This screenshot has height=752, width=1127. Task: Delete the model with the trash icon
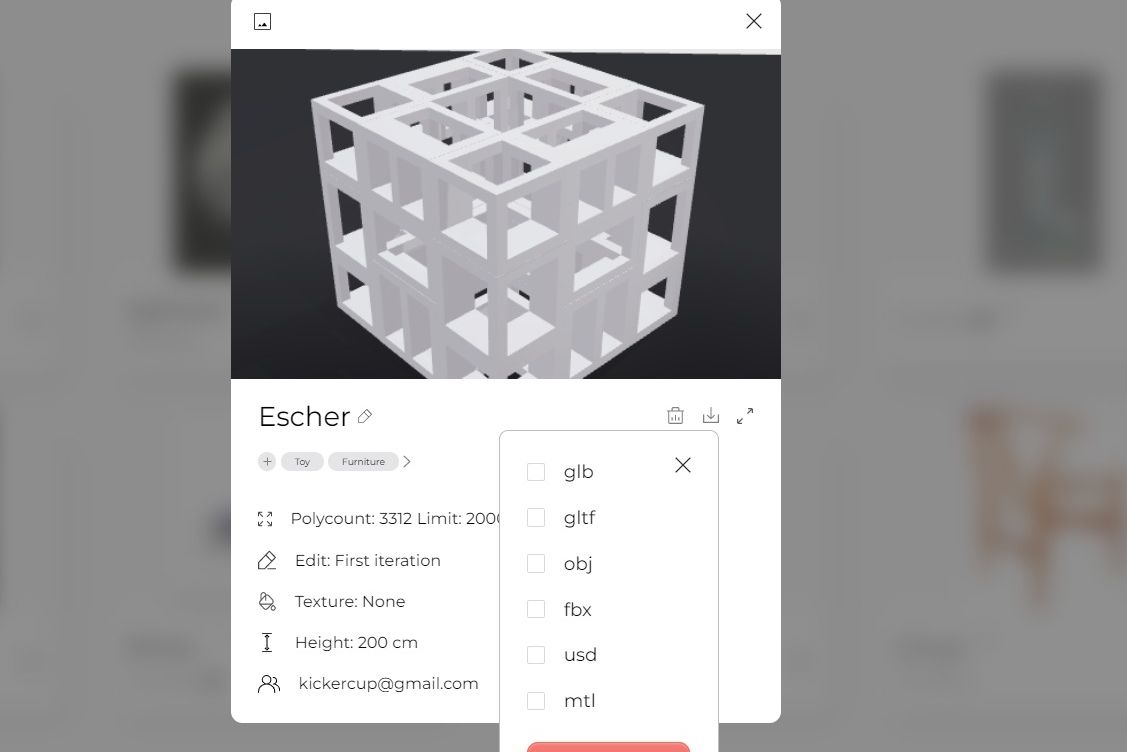coord(675,416)
